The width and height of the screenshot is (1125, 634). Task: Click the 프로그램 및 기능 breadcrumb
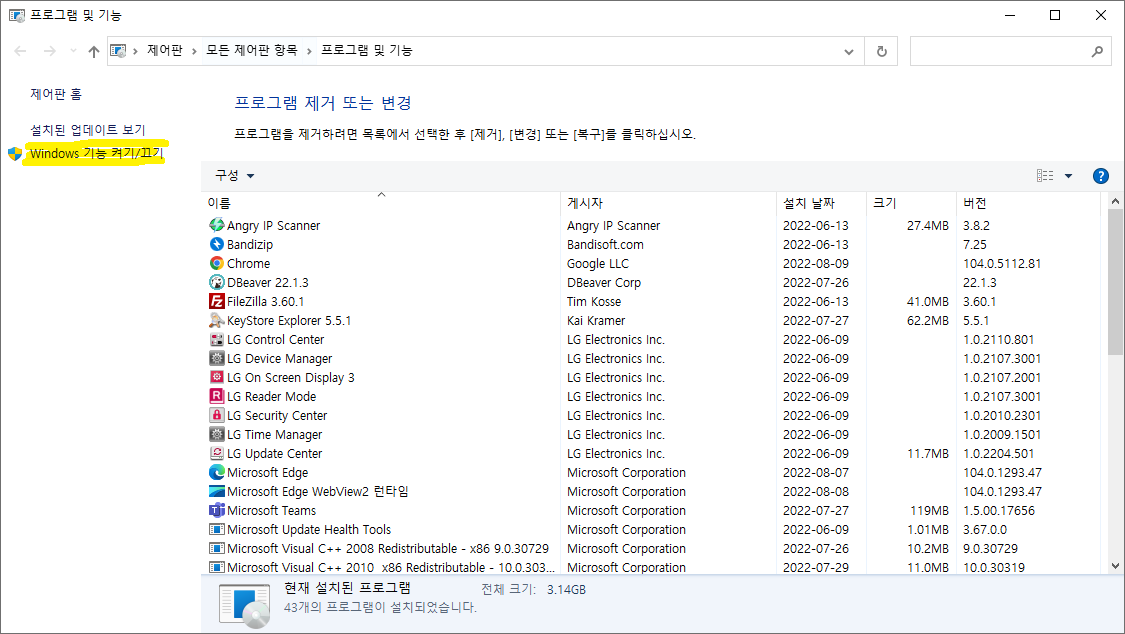click(367, 50)
